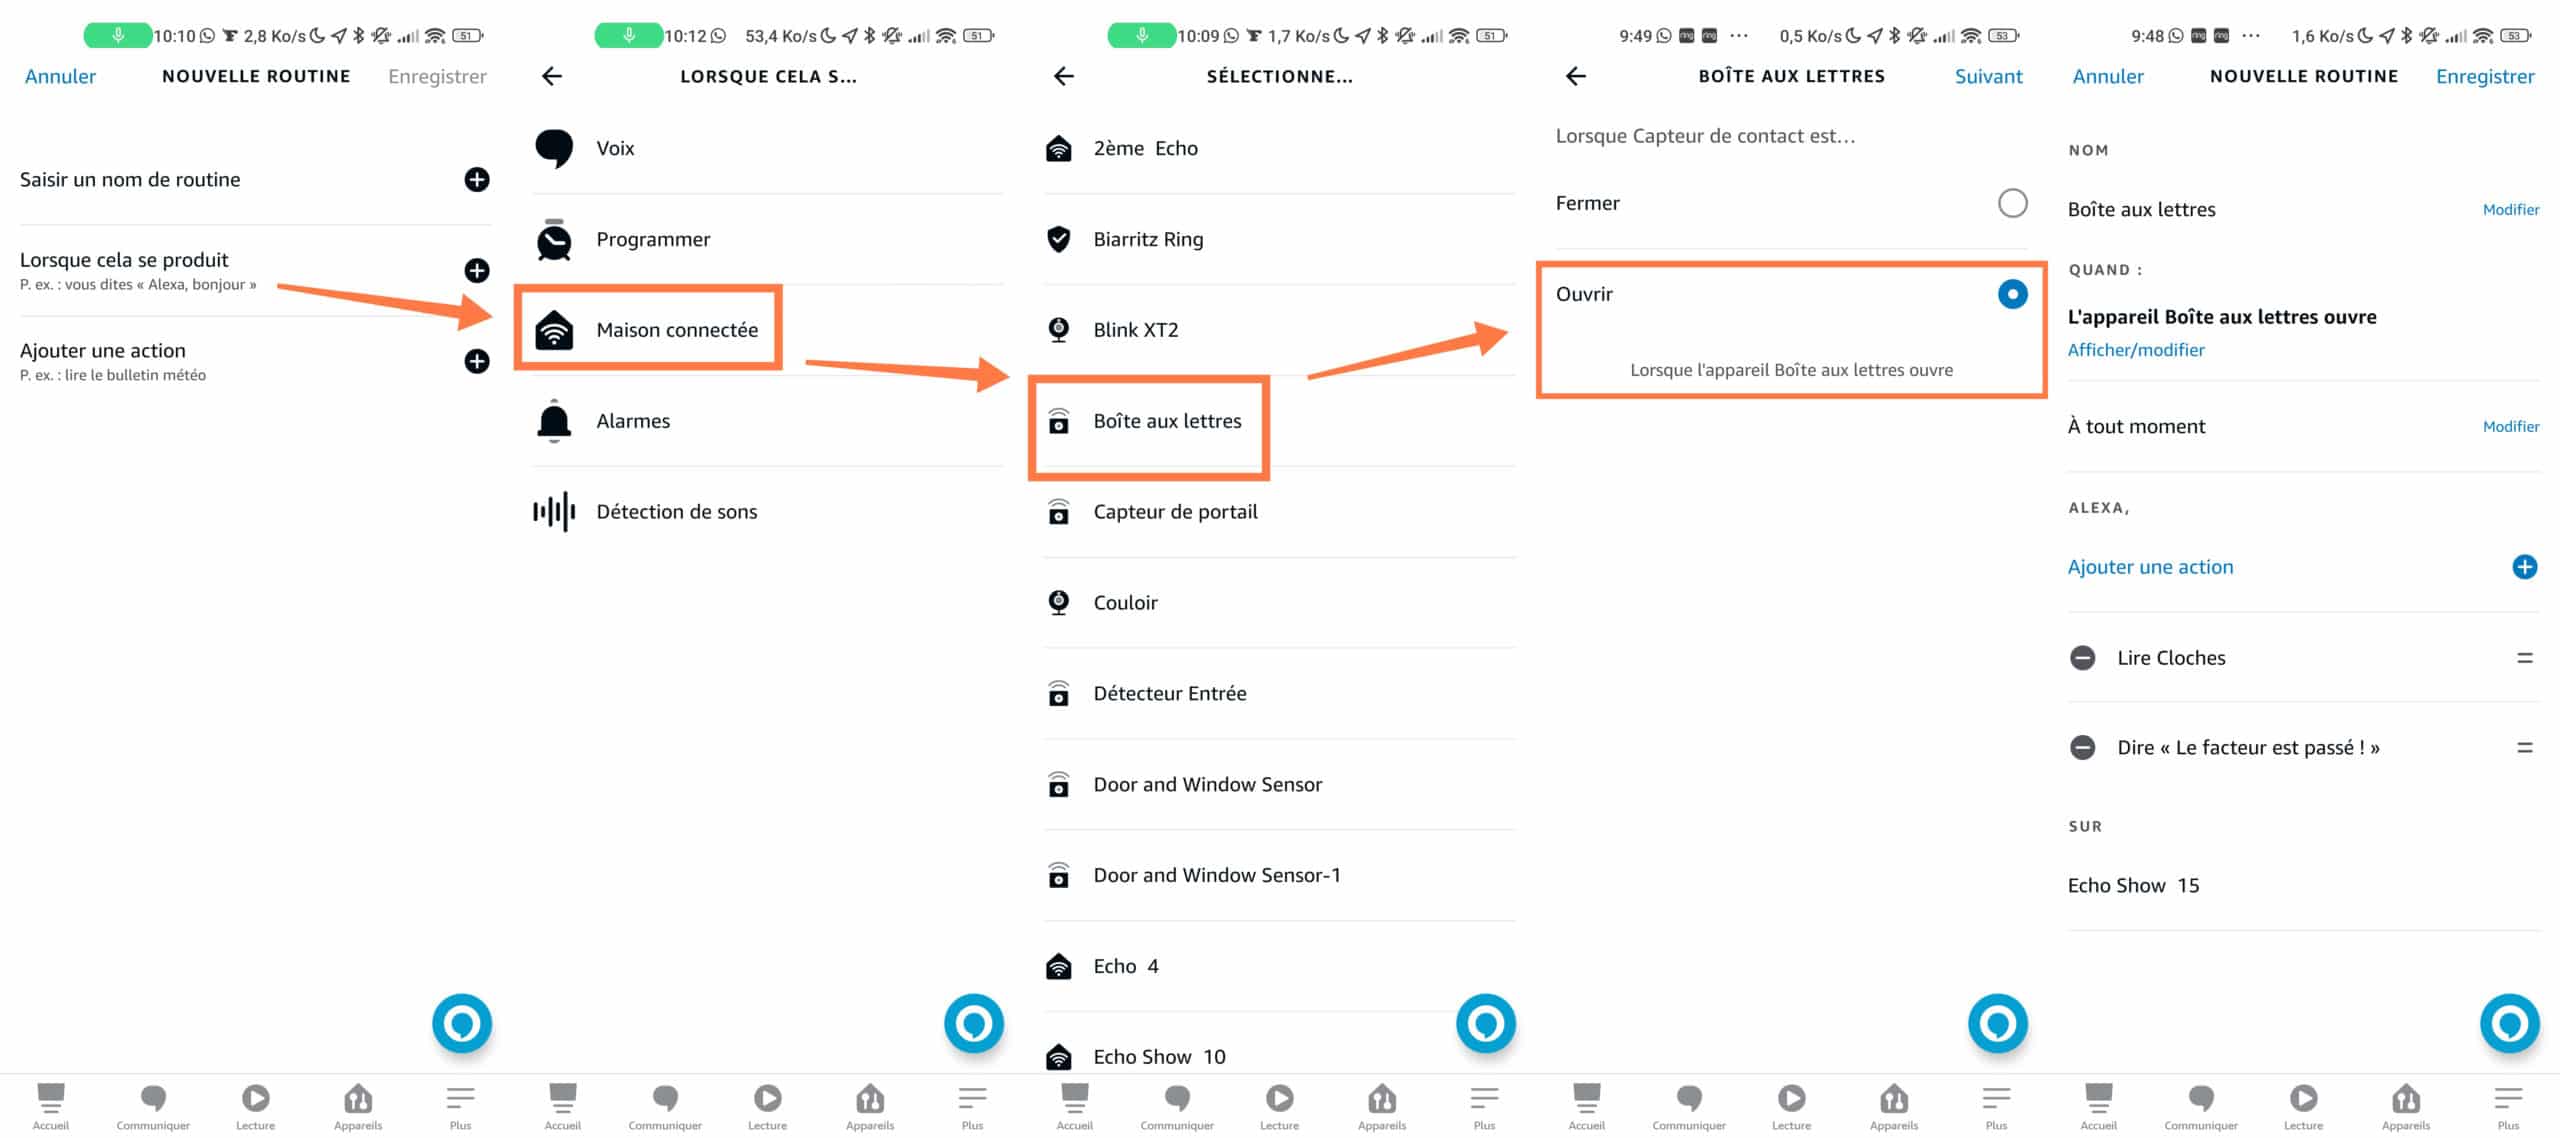Screen dimensions: 2560x1138
Task: Tap the plus icon beside 'Saisir un nom de routine'
Action: click(x=477, y=180)
